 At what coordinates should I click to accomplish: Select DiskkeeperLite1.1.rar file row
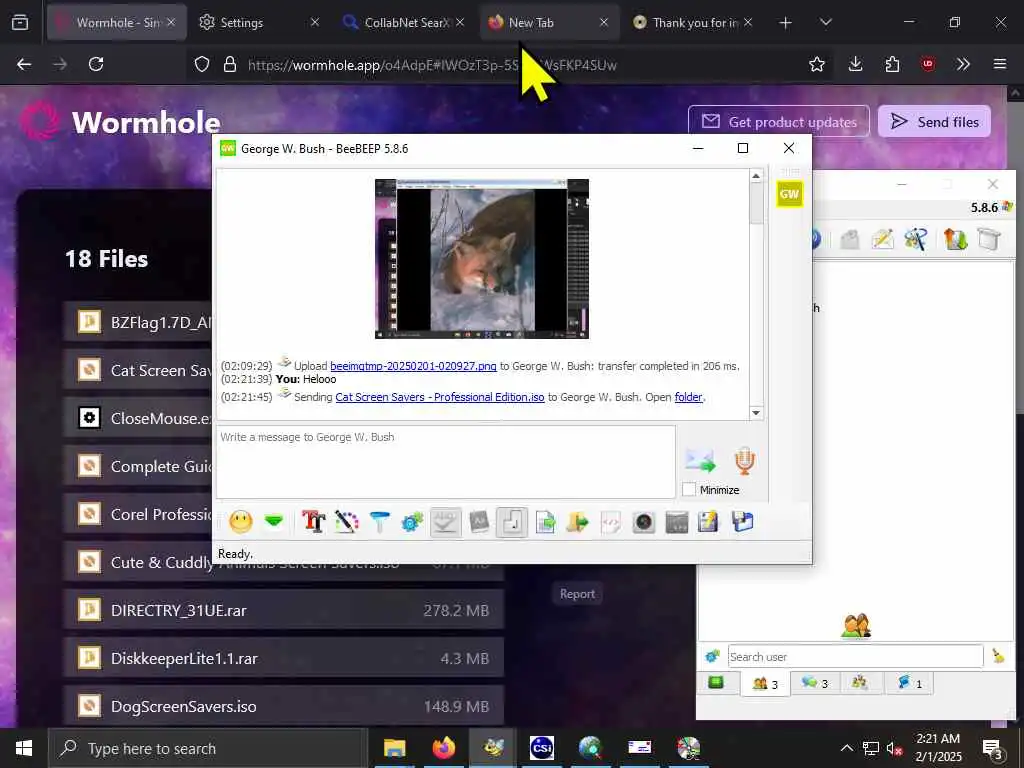click(283, 658)
